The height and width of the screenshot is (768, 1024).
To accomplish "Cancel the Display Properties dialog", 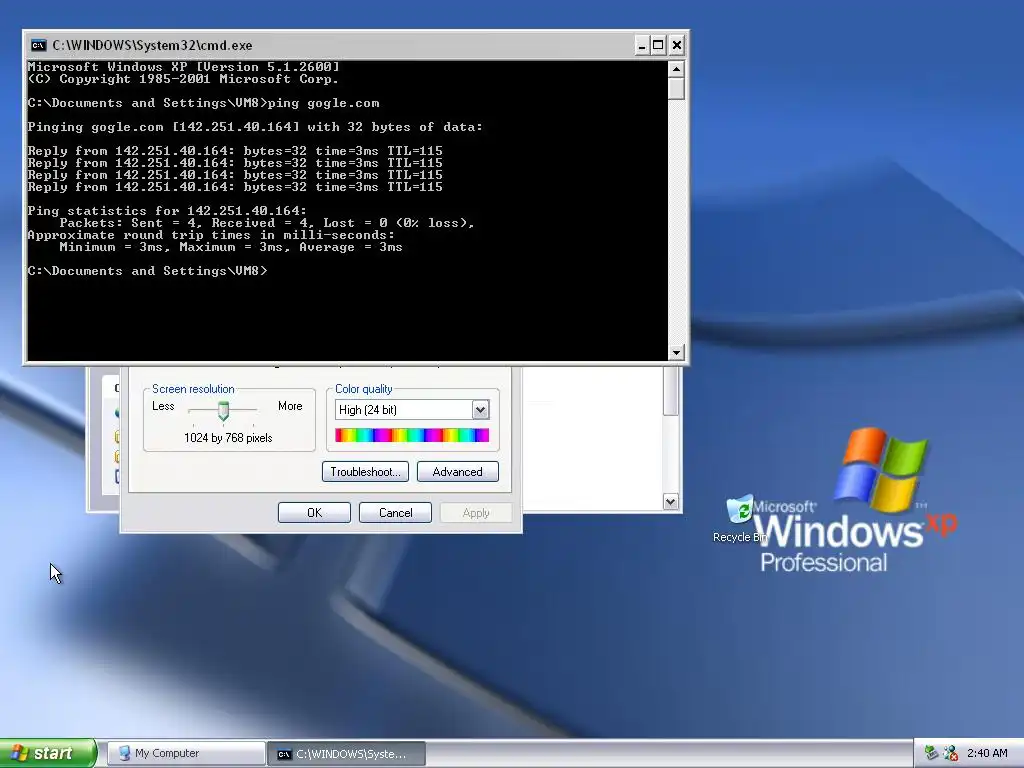I will 395,513.
